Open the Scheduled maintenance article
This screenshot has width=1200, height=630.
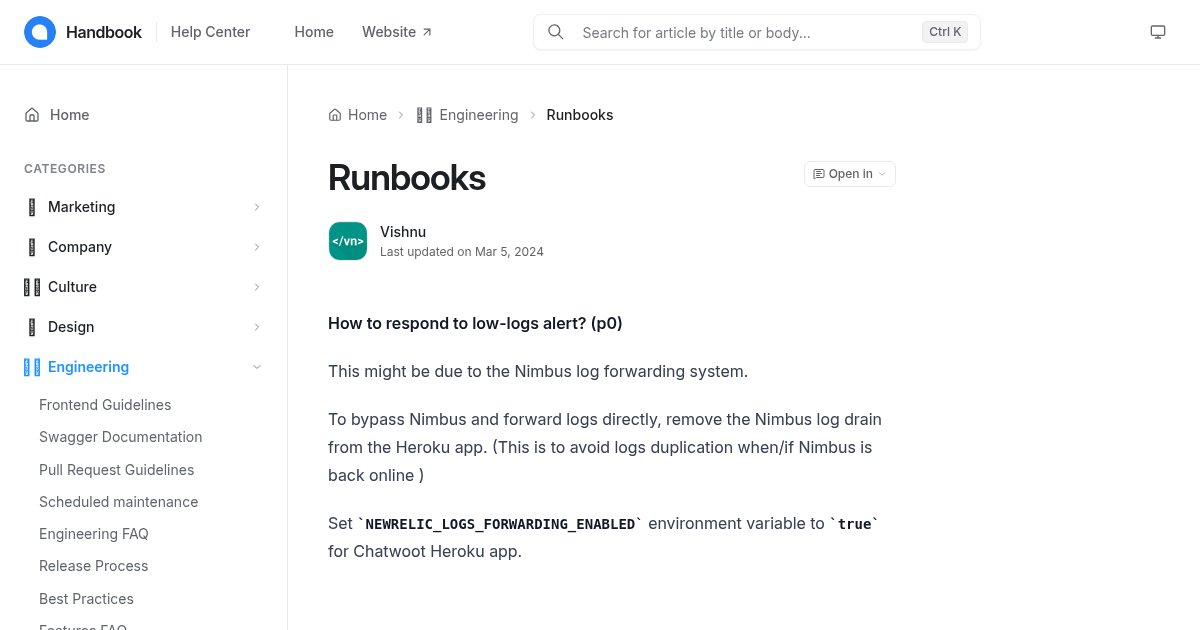coord(119,502)
